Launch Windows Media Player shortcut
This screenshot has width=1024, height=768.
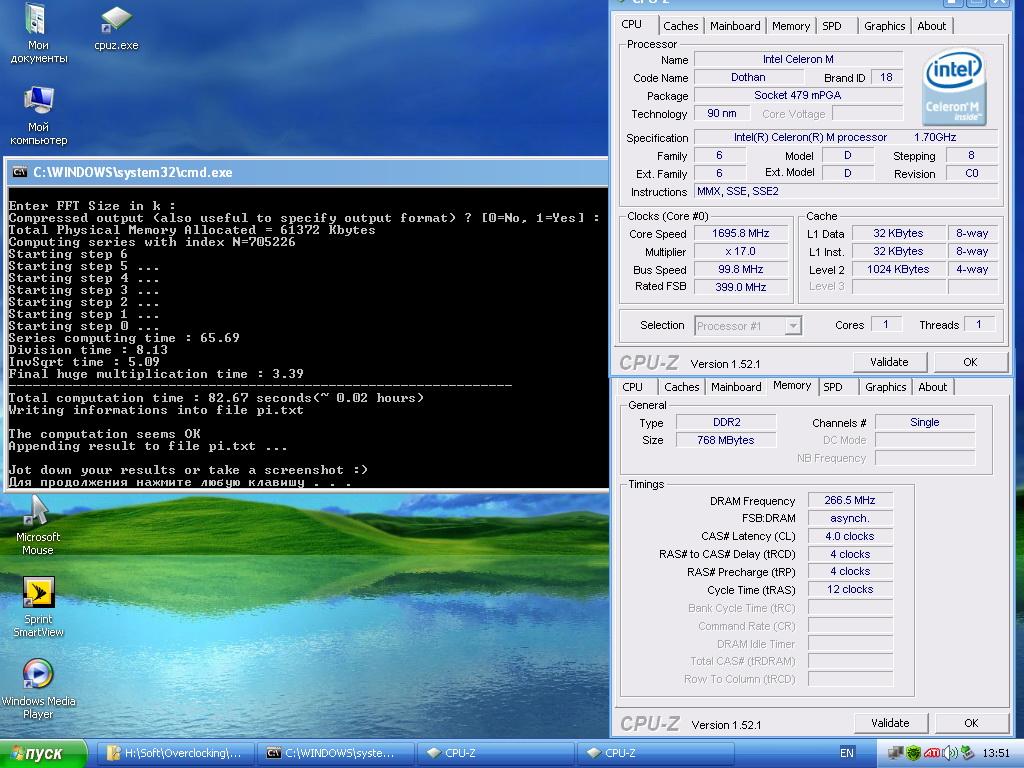(x=38, y=689)
